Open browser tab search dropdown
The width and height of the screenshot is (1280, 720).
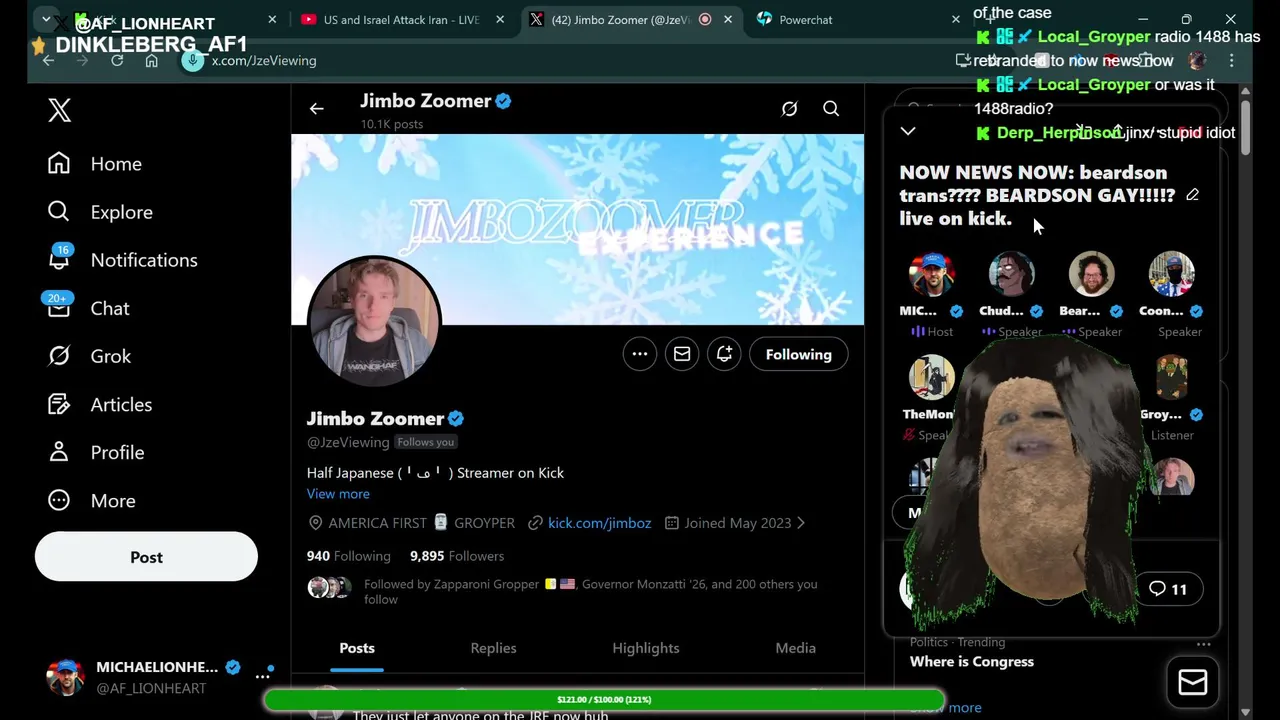(46, 20)
